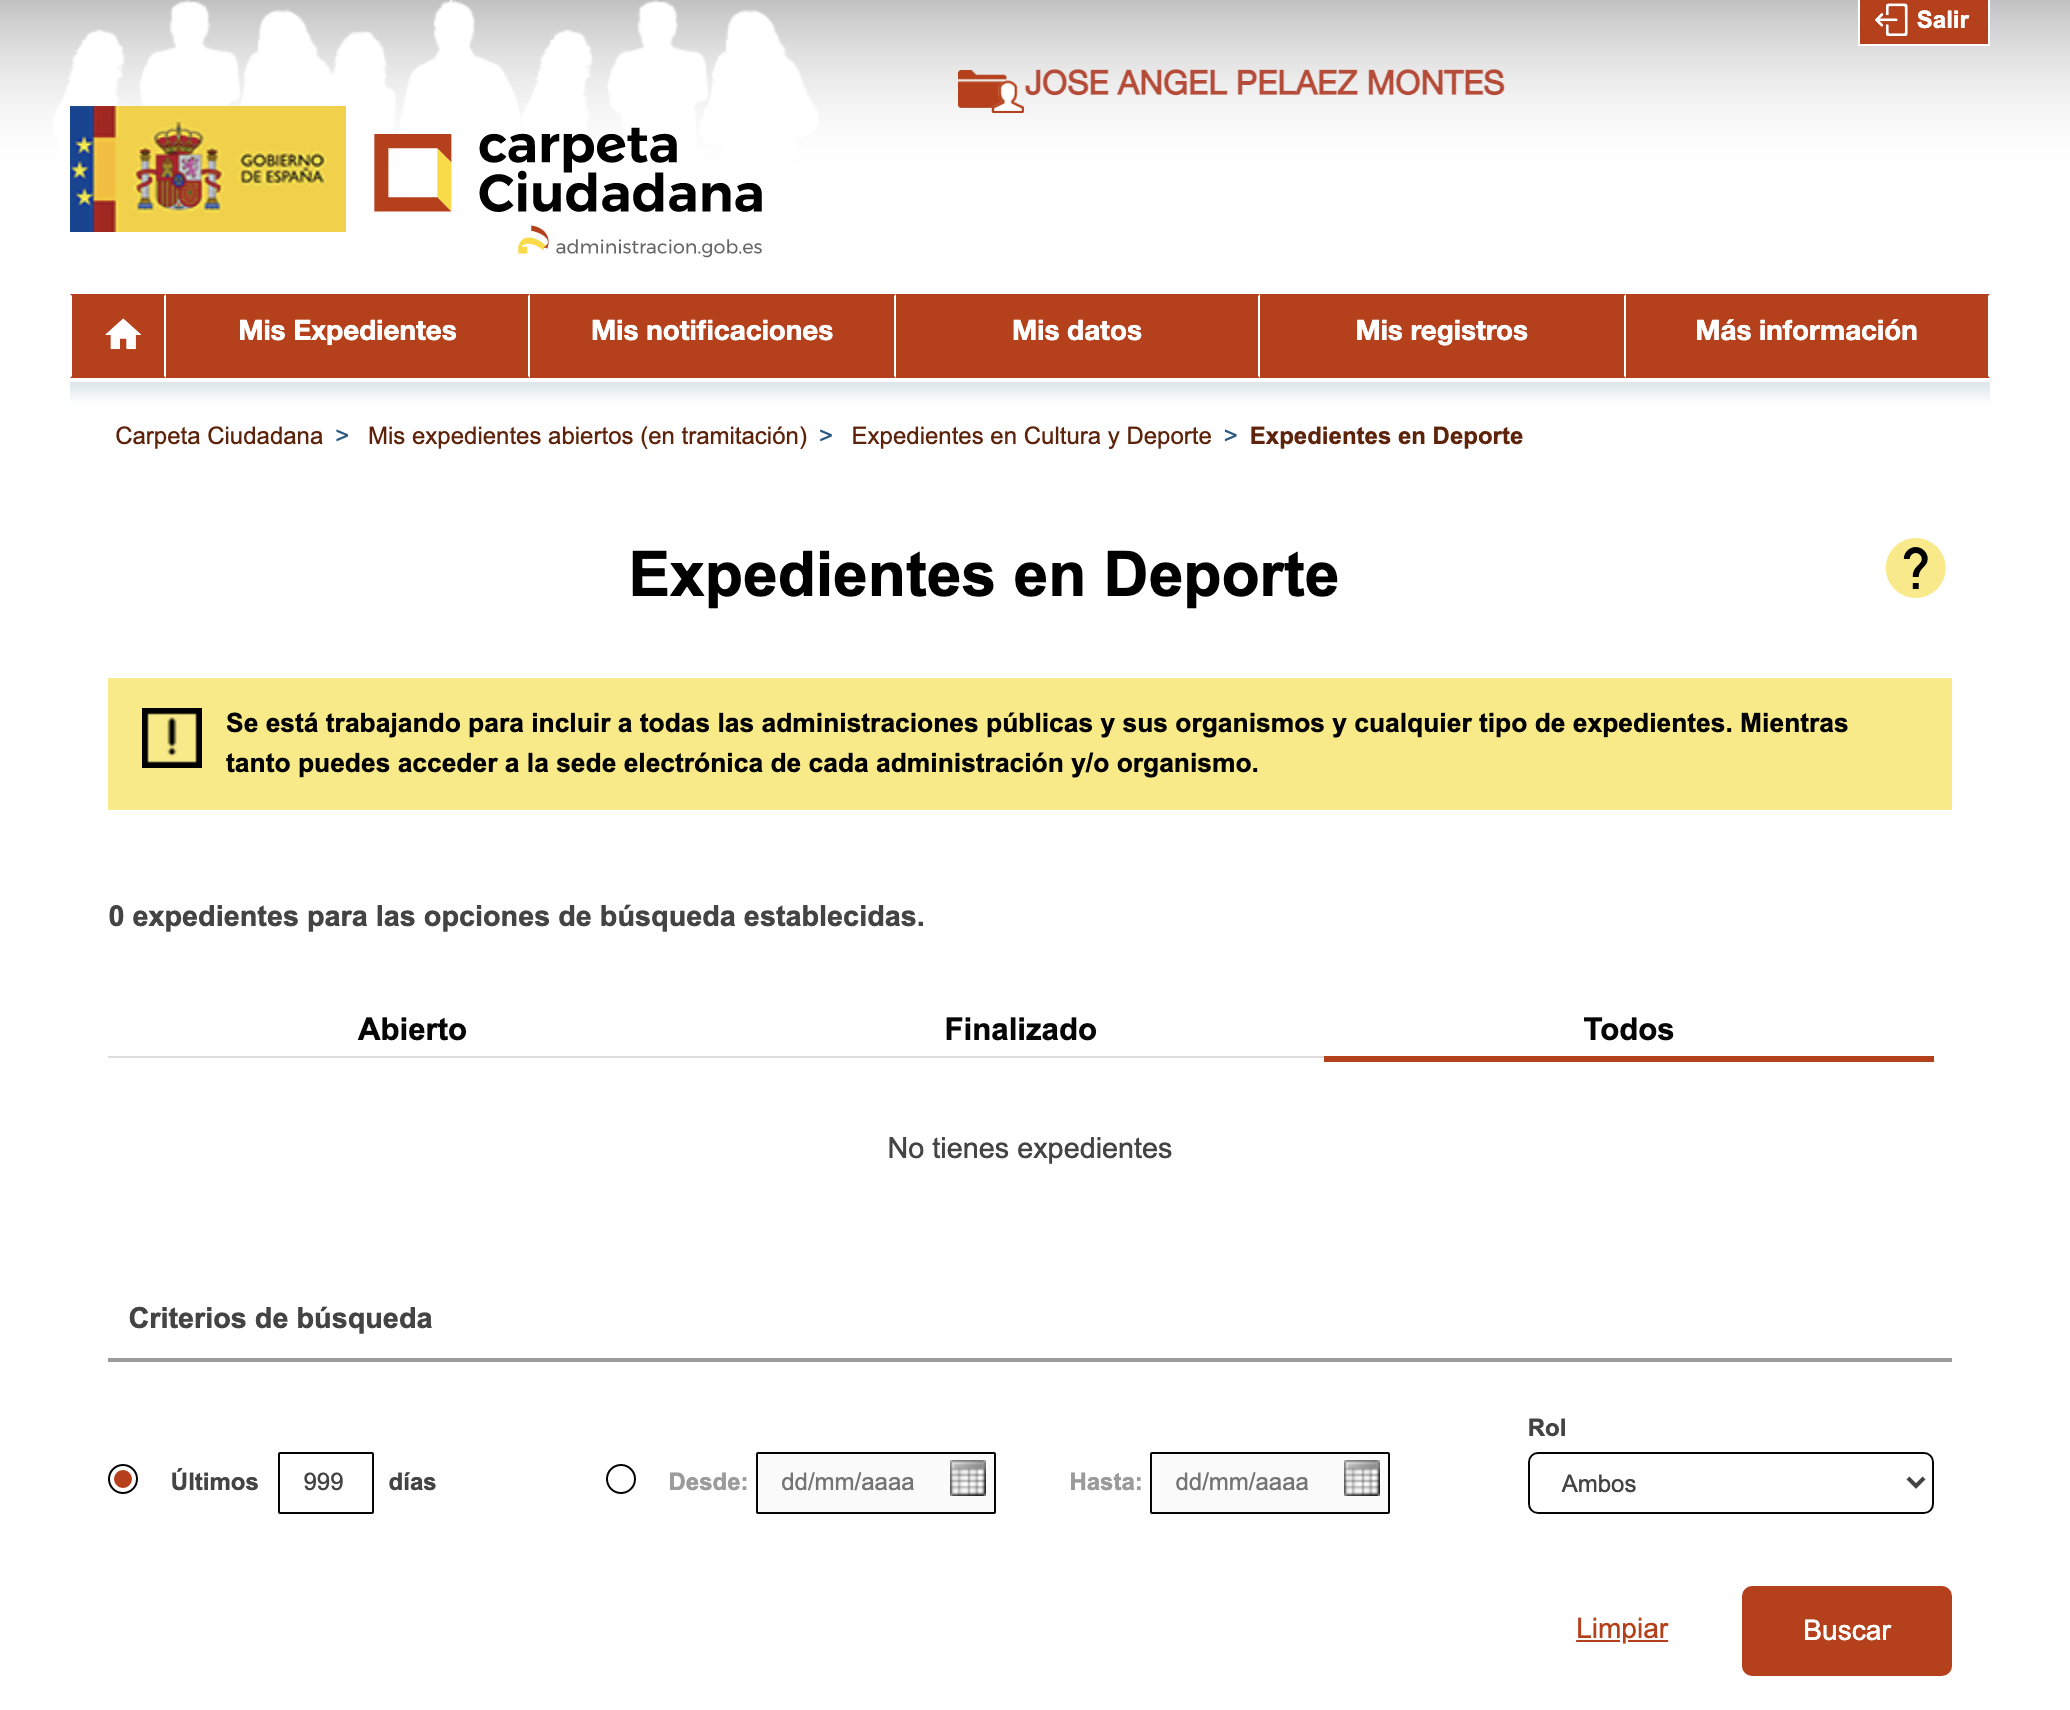Click Salir to log out
Screen dimensions: 2070x1710
coord(1923,20)
